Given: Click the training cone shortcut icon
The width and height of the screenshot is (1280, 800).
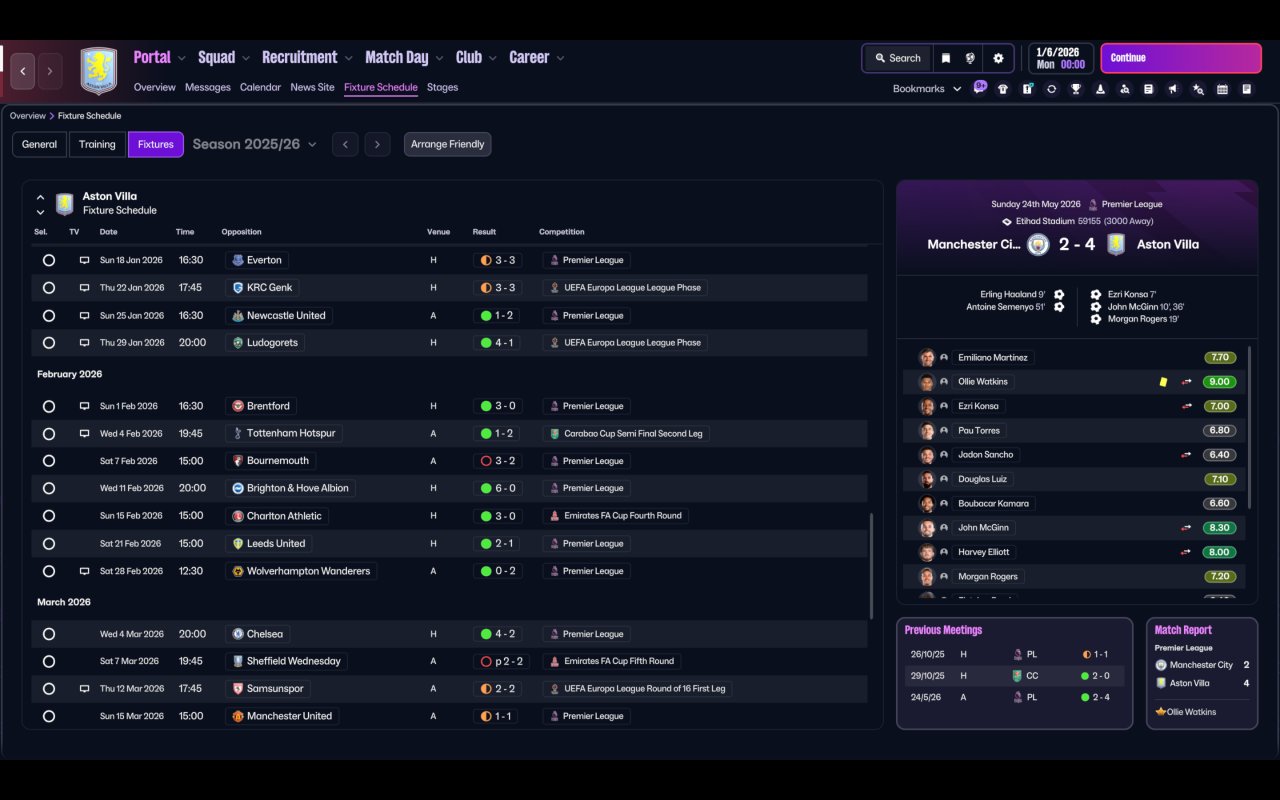Looking at the screenshot, I should click(x=1100, y=89).
